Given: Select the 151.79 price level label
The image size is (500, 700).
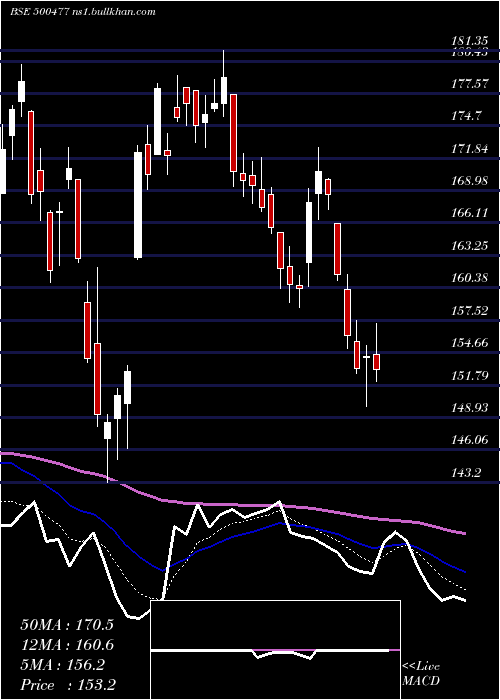Looking at the screenshot, I should [x=469, y=375].
